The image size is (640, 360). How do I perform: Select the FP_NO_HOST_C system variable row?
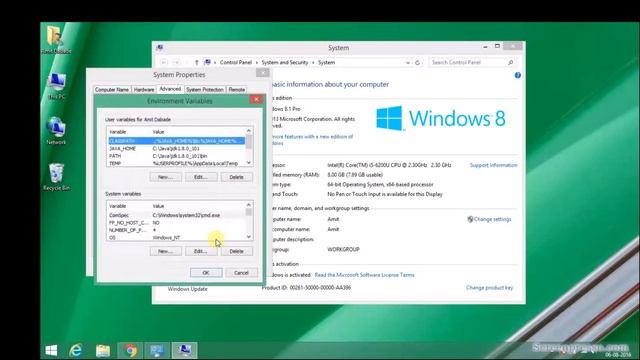pyautogui.click(x=177, y=223)
